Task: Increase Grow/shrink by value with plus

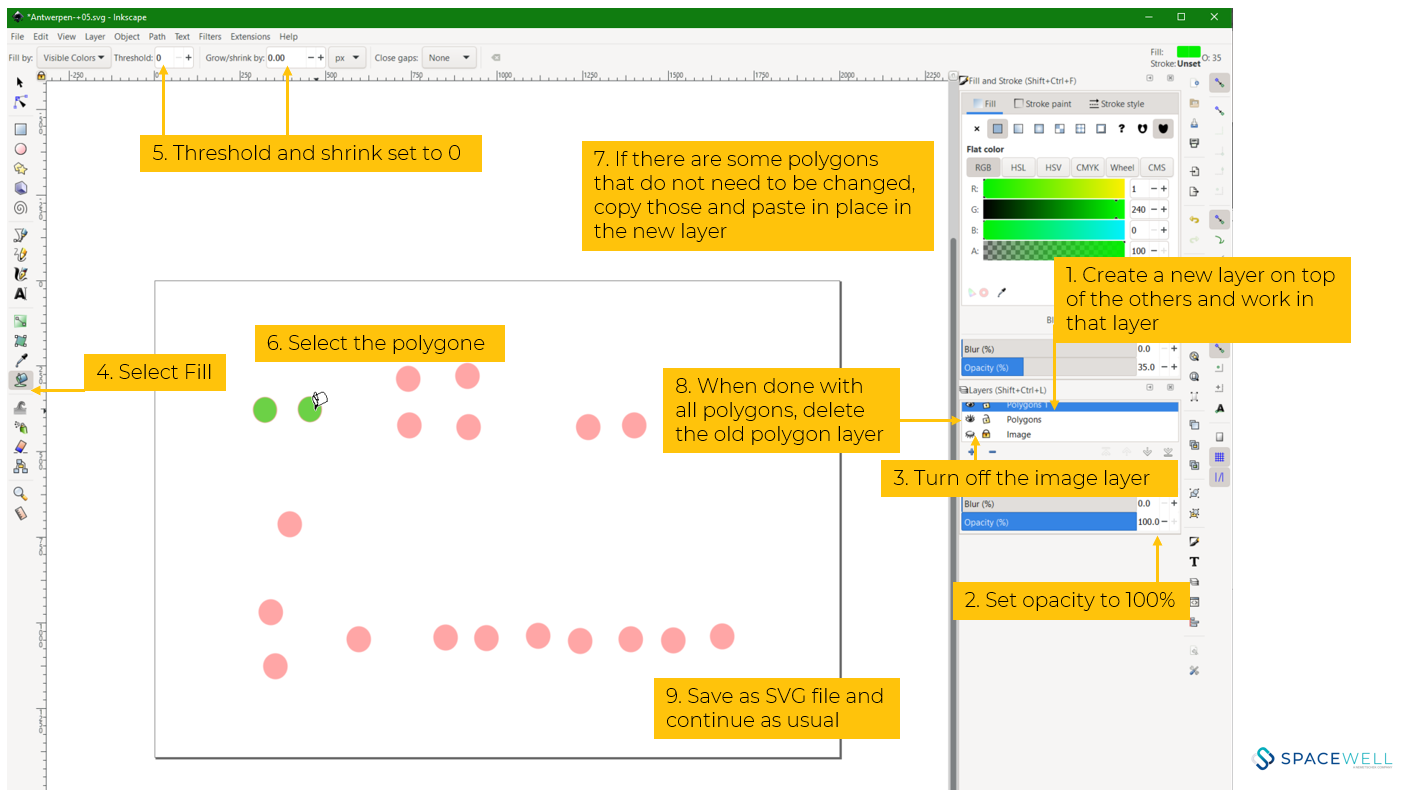Action: point(320,58)
